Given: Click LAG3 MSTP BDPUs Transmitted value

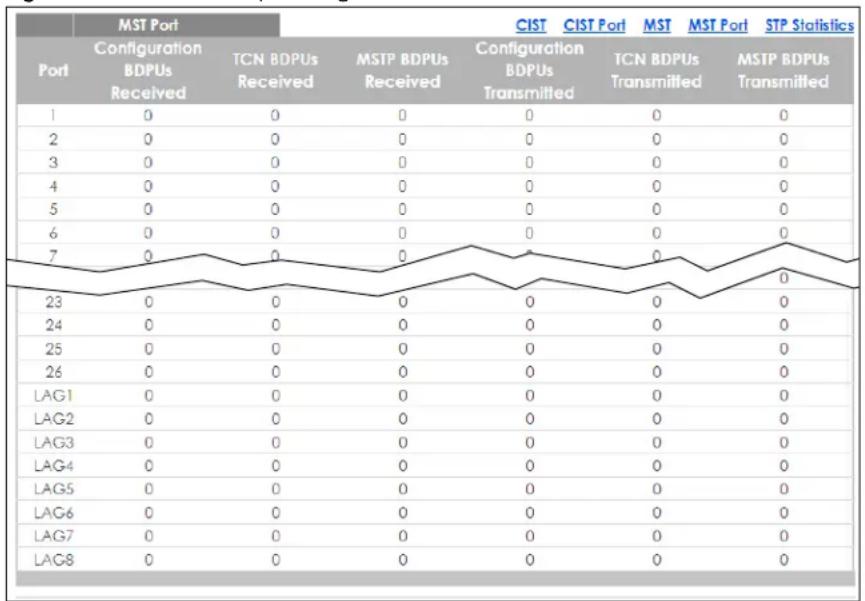Looking at the screenshot, I should (x=783, y=443).
